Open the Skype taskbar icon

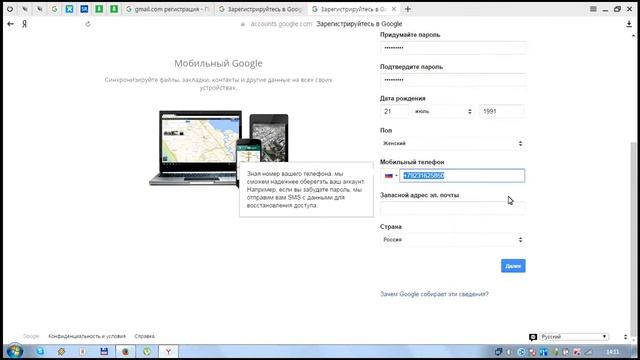pyautogui.click(x=40, y=351)
